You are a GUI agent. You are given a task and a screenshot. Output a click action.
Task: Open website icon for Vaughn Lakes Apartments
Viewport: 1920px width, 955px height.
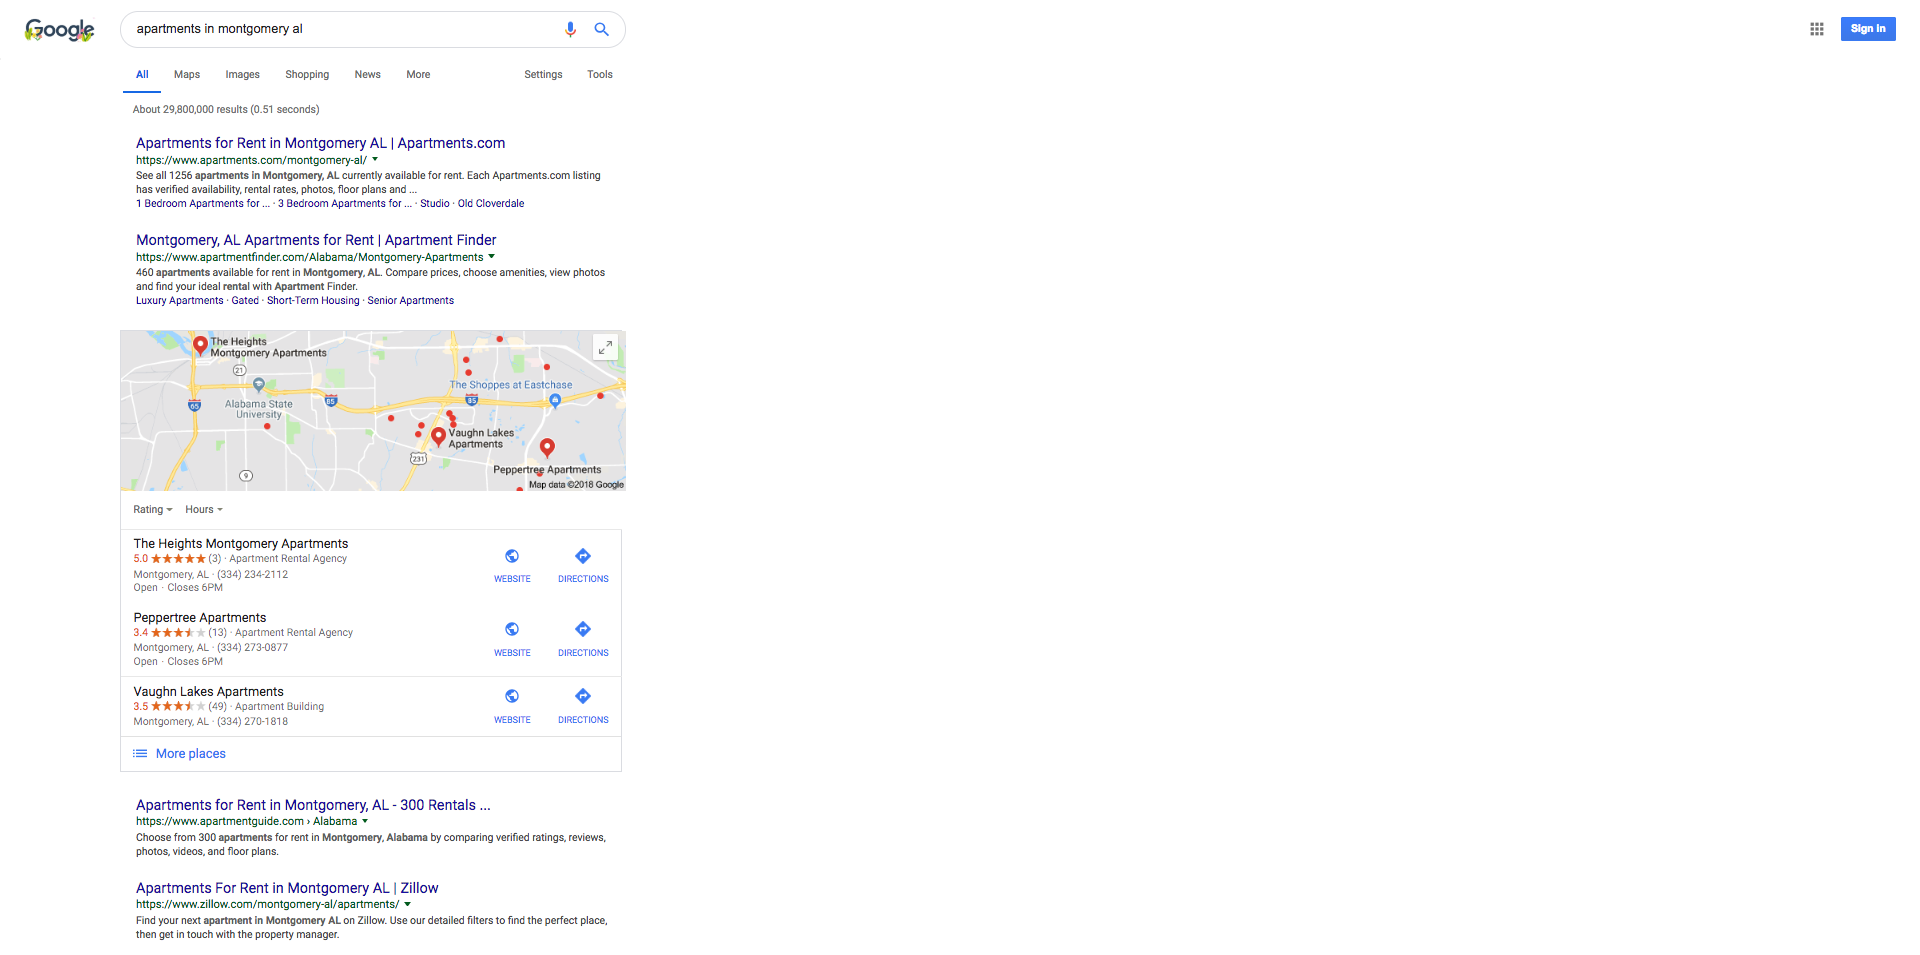coord(512,696)
